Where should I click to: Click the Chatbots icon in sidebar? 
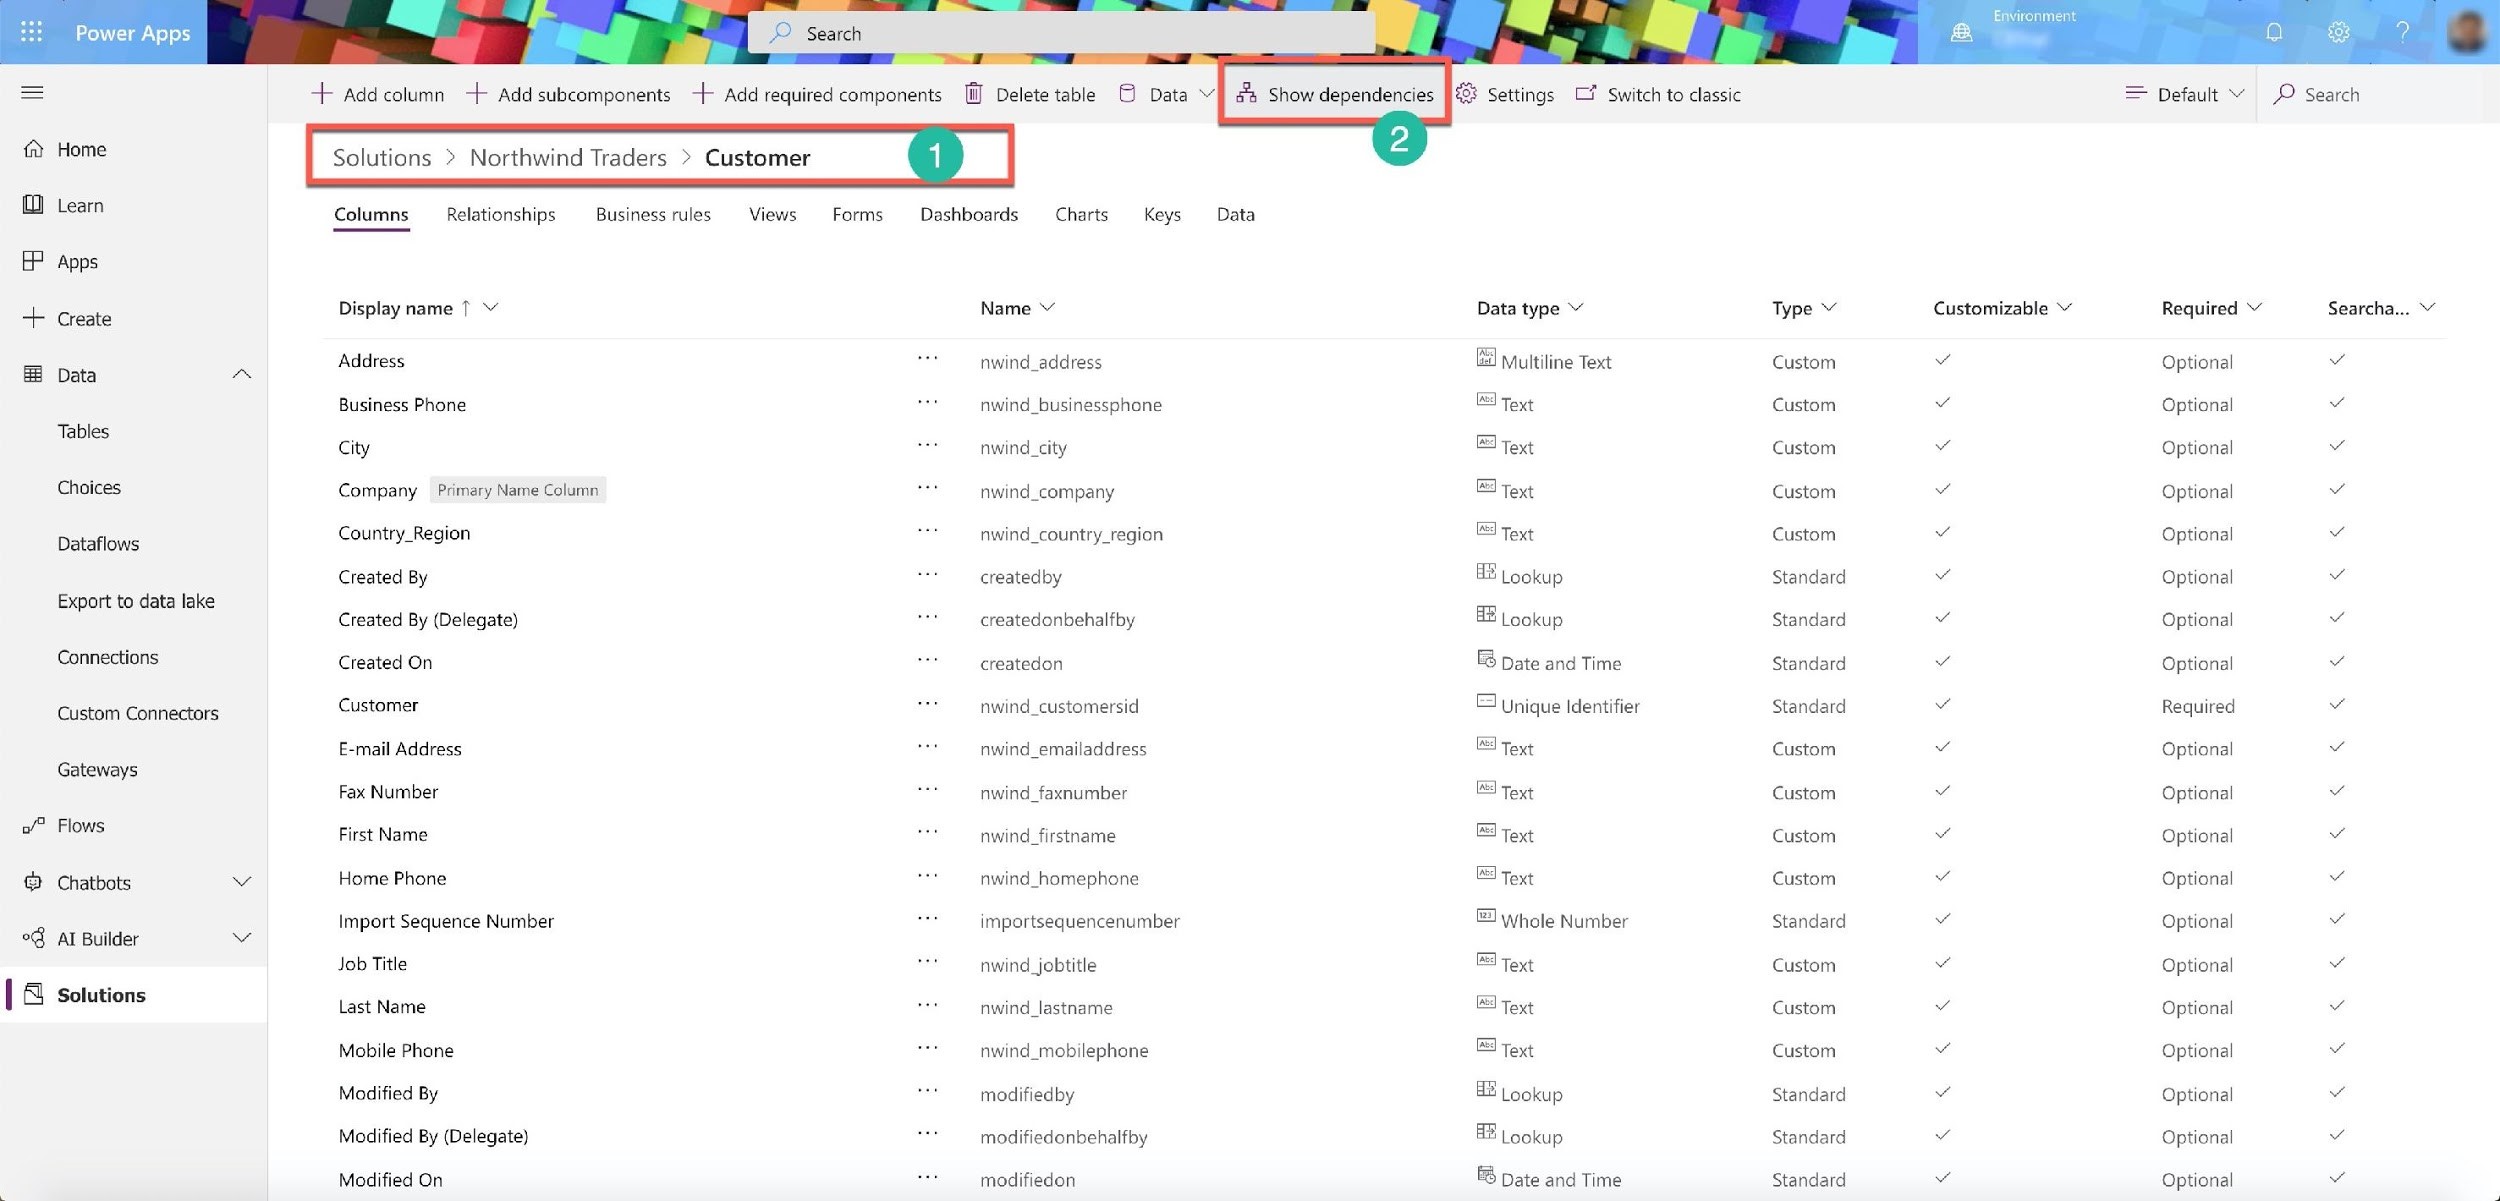pos(33,882)
